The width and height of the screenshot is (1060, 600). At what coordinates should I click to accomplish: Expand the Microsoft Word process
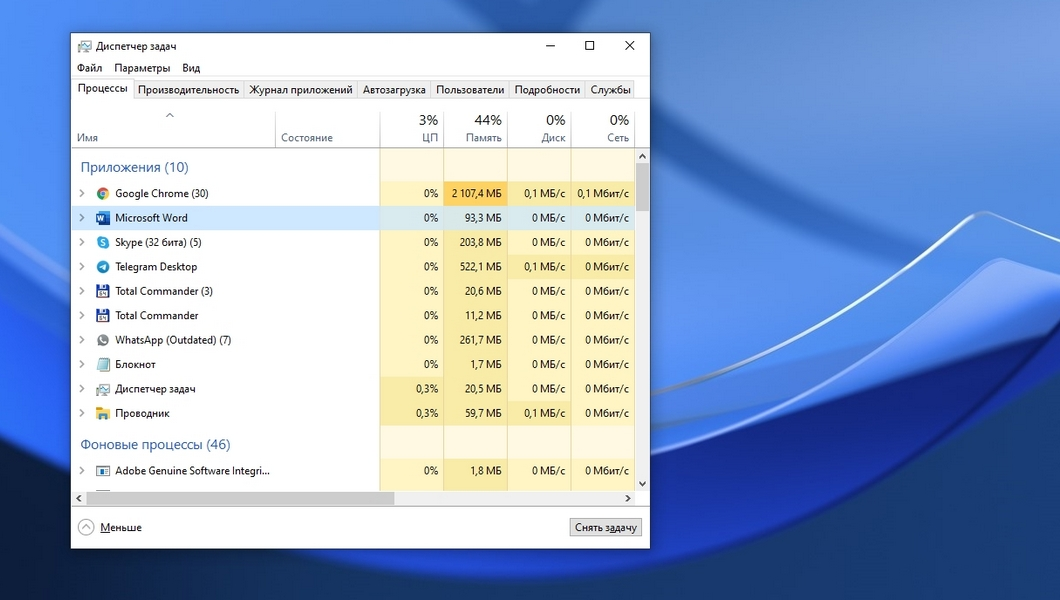point(82,218)
